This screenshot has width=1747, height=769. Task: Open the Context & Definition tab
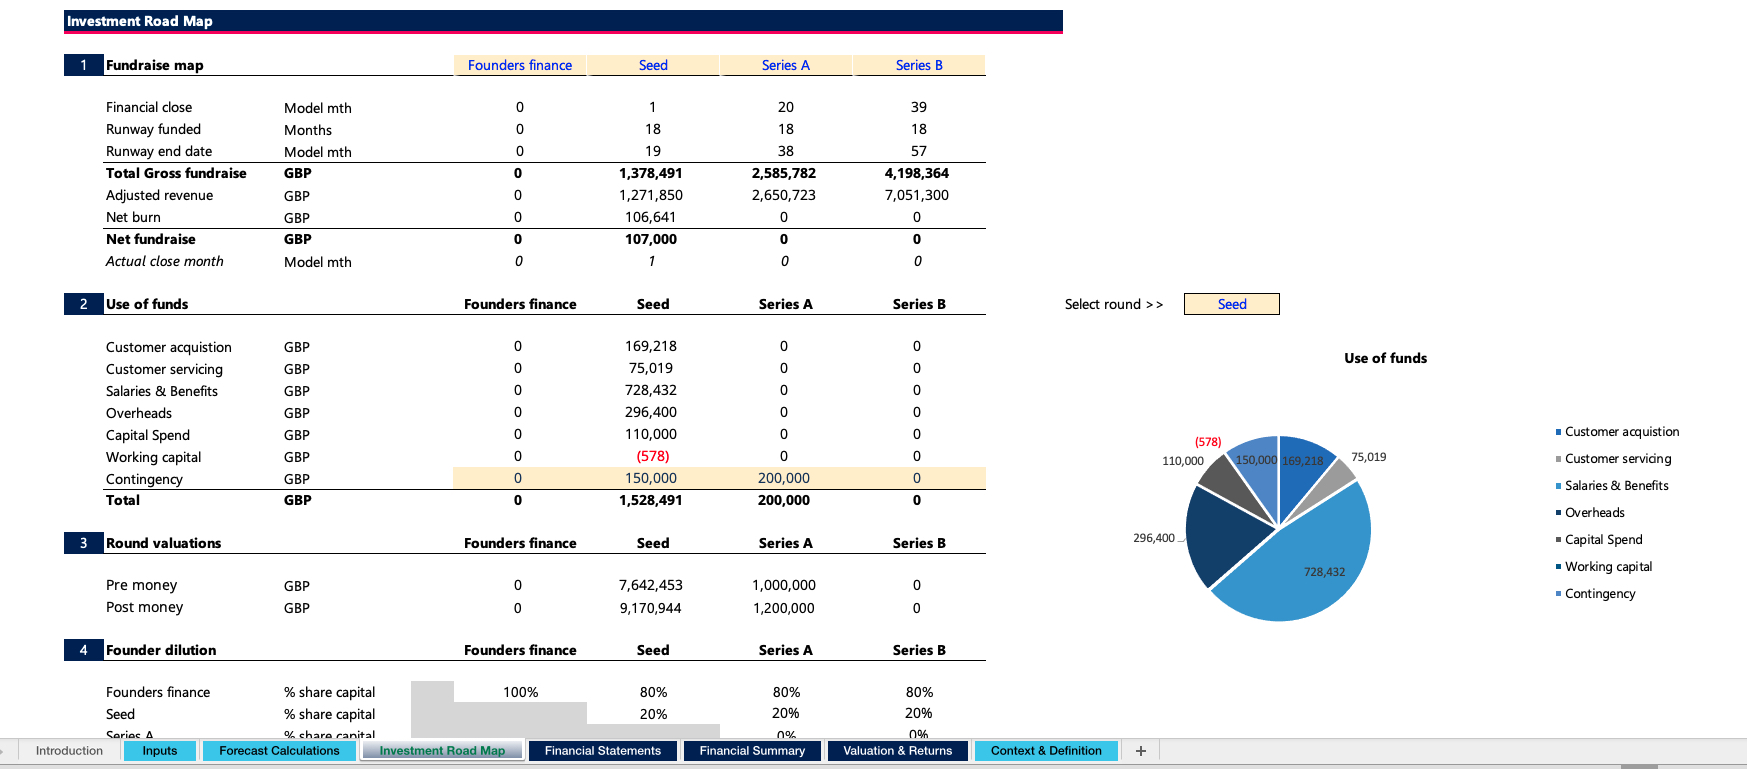coord(1046,750)
